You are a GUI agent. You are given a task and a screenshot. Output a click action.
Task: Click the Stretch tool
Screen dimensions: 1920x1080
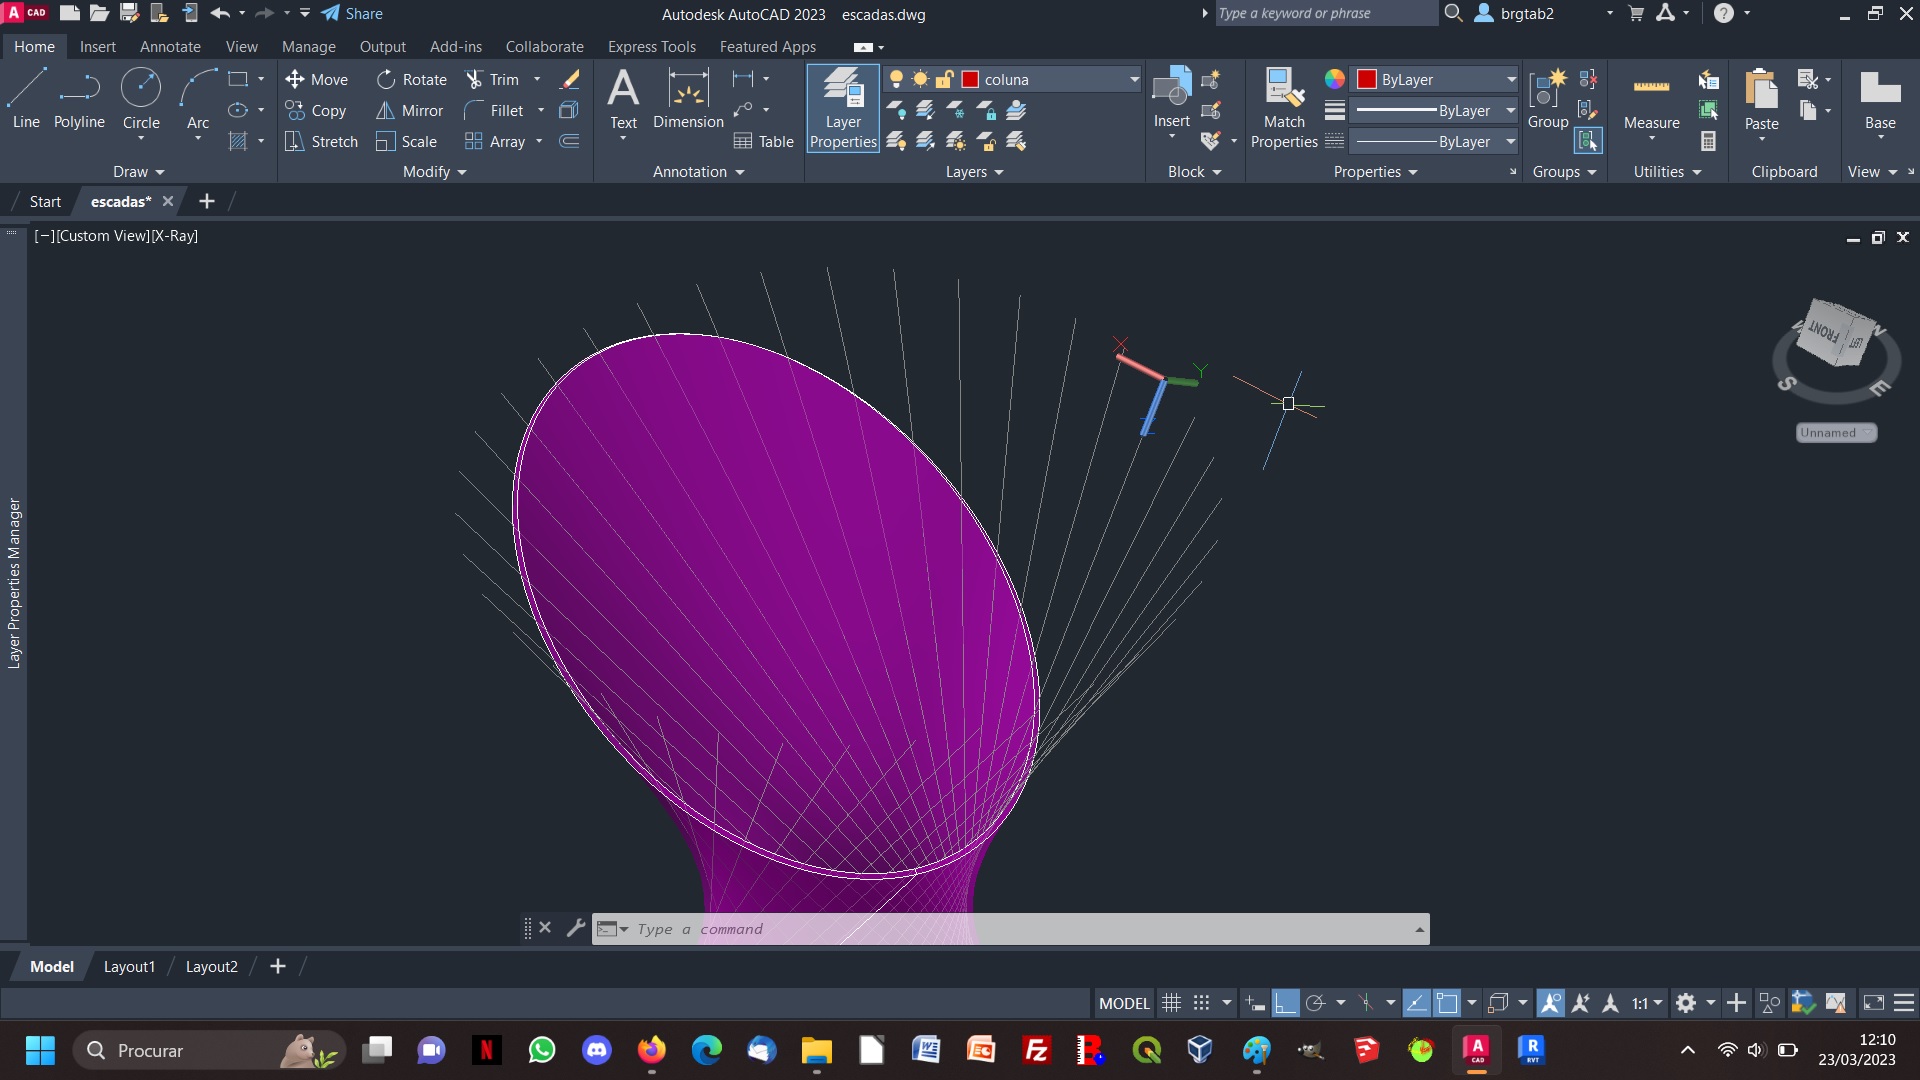pyautogui.click(x=321, y=141)
